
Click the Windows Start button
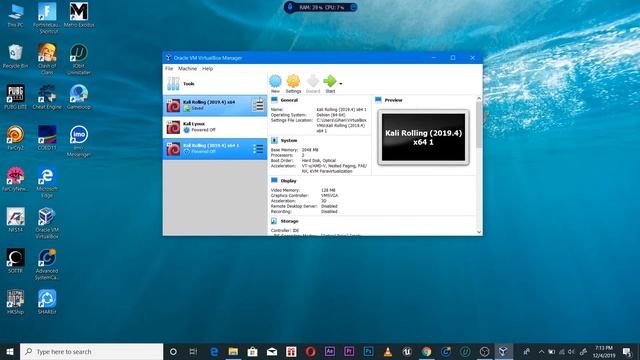tap(10, 351)
